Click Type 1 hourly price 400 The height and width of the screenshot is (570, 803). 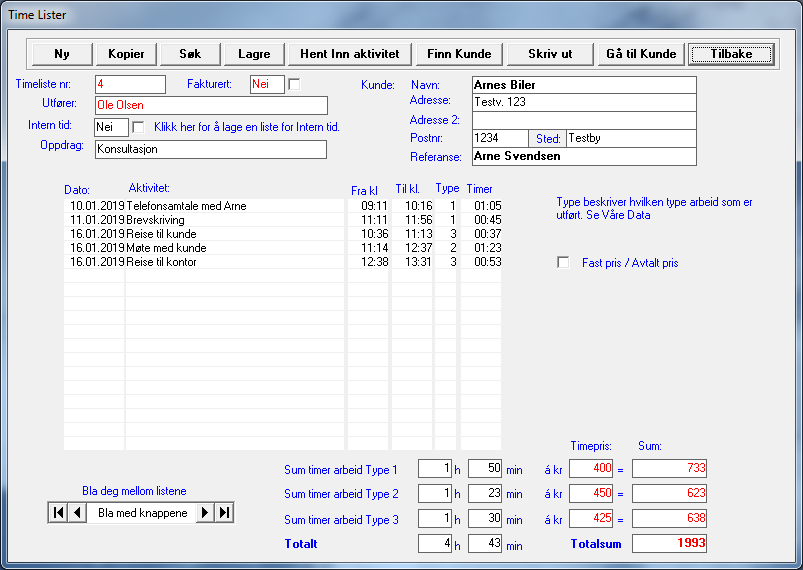point(591,468)
